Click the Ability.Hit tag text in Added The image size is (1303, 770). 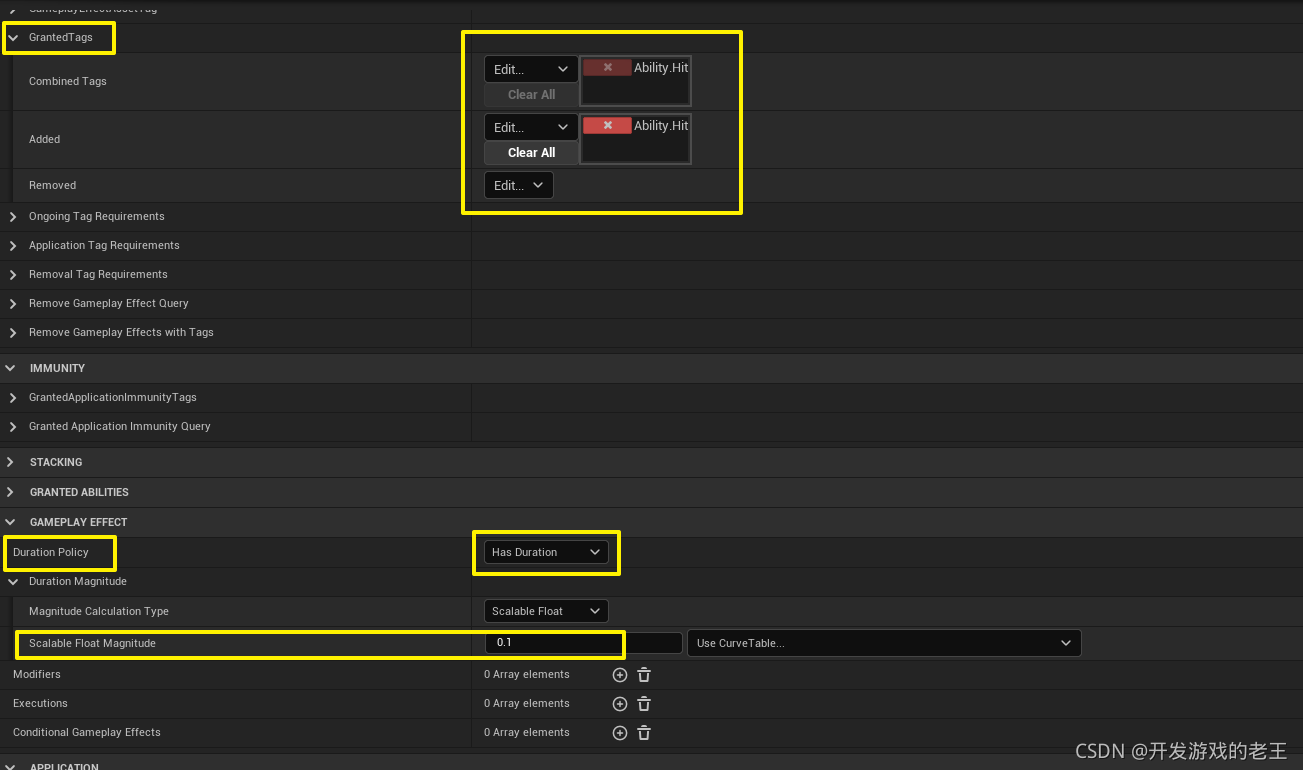[661, 126]
